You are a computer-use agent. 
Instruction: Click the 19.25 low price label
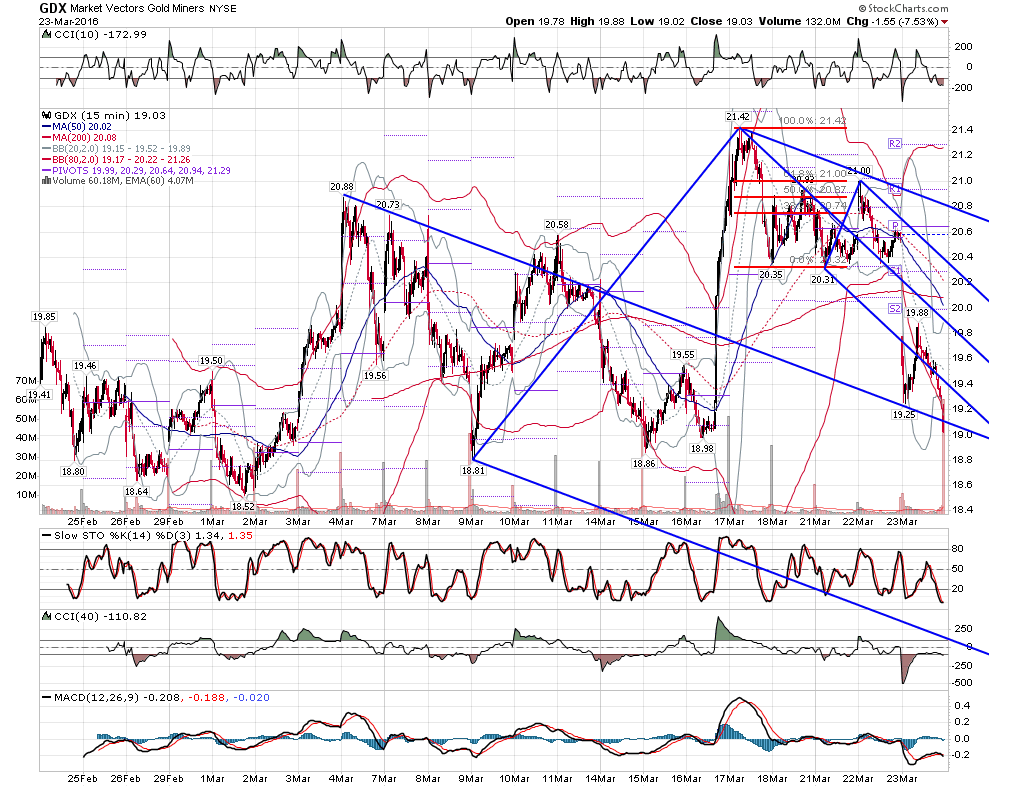tap(904, 415)
